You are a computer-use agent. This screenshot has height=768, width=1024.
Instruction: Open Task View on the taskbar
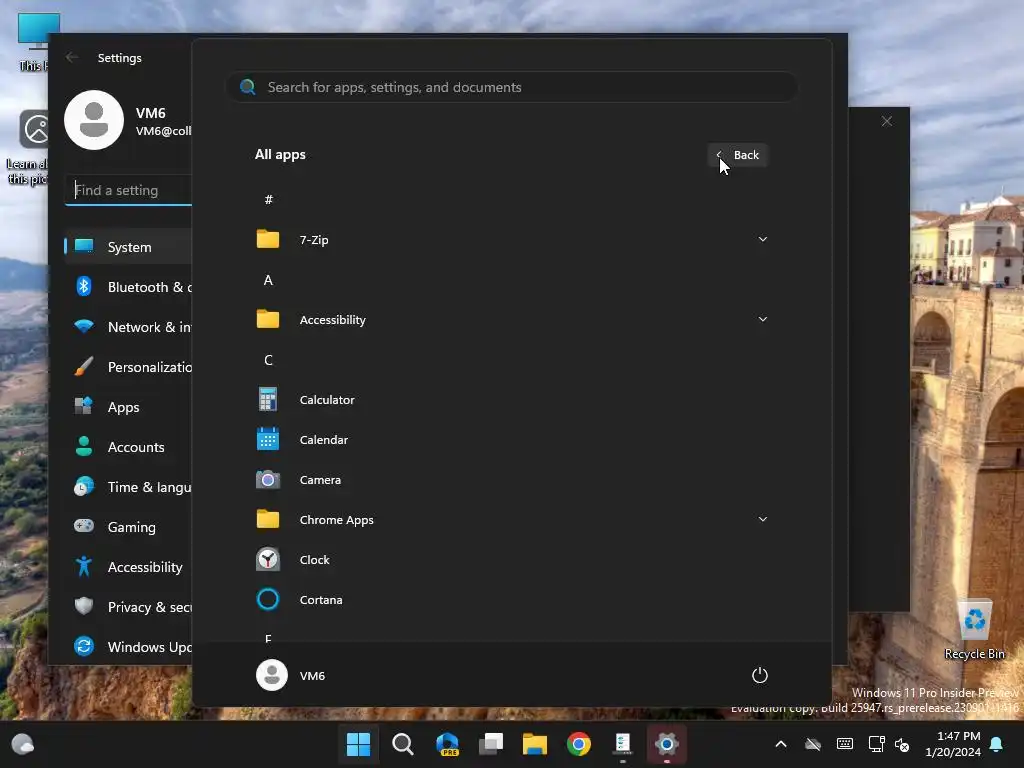[491, 744]
